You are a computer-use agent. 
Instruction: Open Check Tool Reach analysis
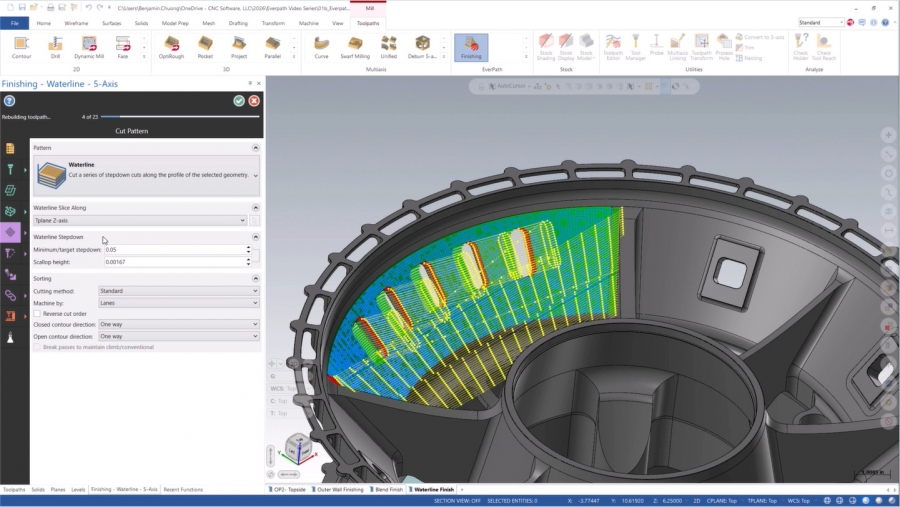pos(824,47)
